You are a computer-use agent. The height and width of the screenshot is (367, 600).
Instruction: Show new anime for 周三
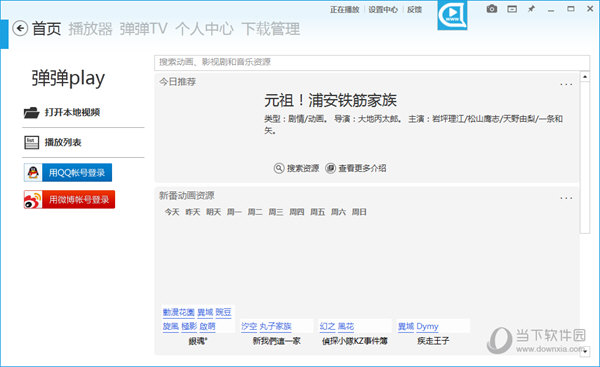point(276,212)
